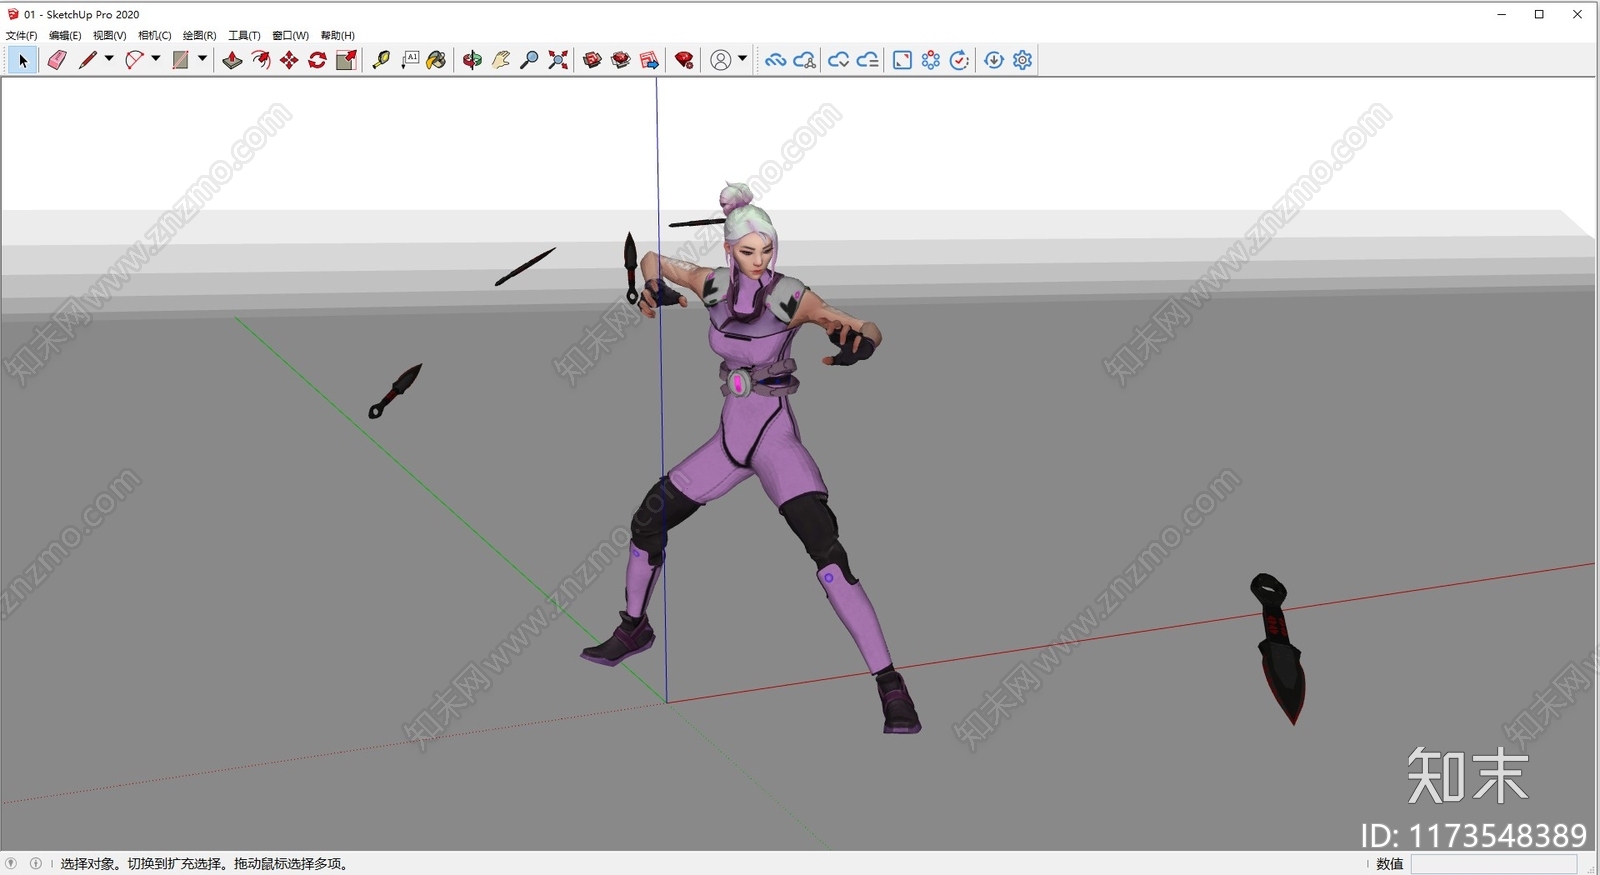
Task: Select the Tape Measure tool
Action: tap(381, 60)
